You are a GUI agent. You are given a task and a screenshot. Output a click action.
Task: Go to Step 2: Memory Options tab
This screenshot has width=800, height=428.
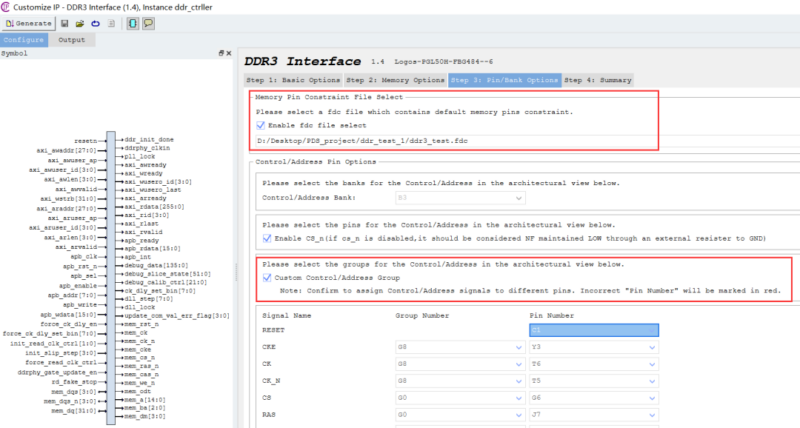396,79
